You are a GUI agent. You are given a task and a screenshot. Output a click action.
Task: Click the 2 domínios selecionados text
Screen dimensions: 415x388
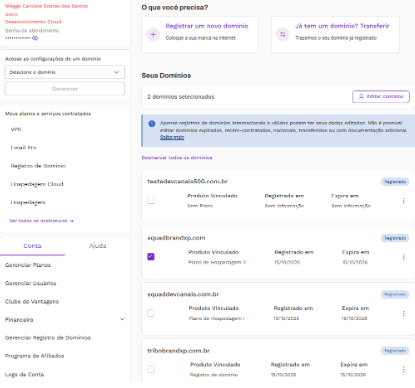[181, 97]
